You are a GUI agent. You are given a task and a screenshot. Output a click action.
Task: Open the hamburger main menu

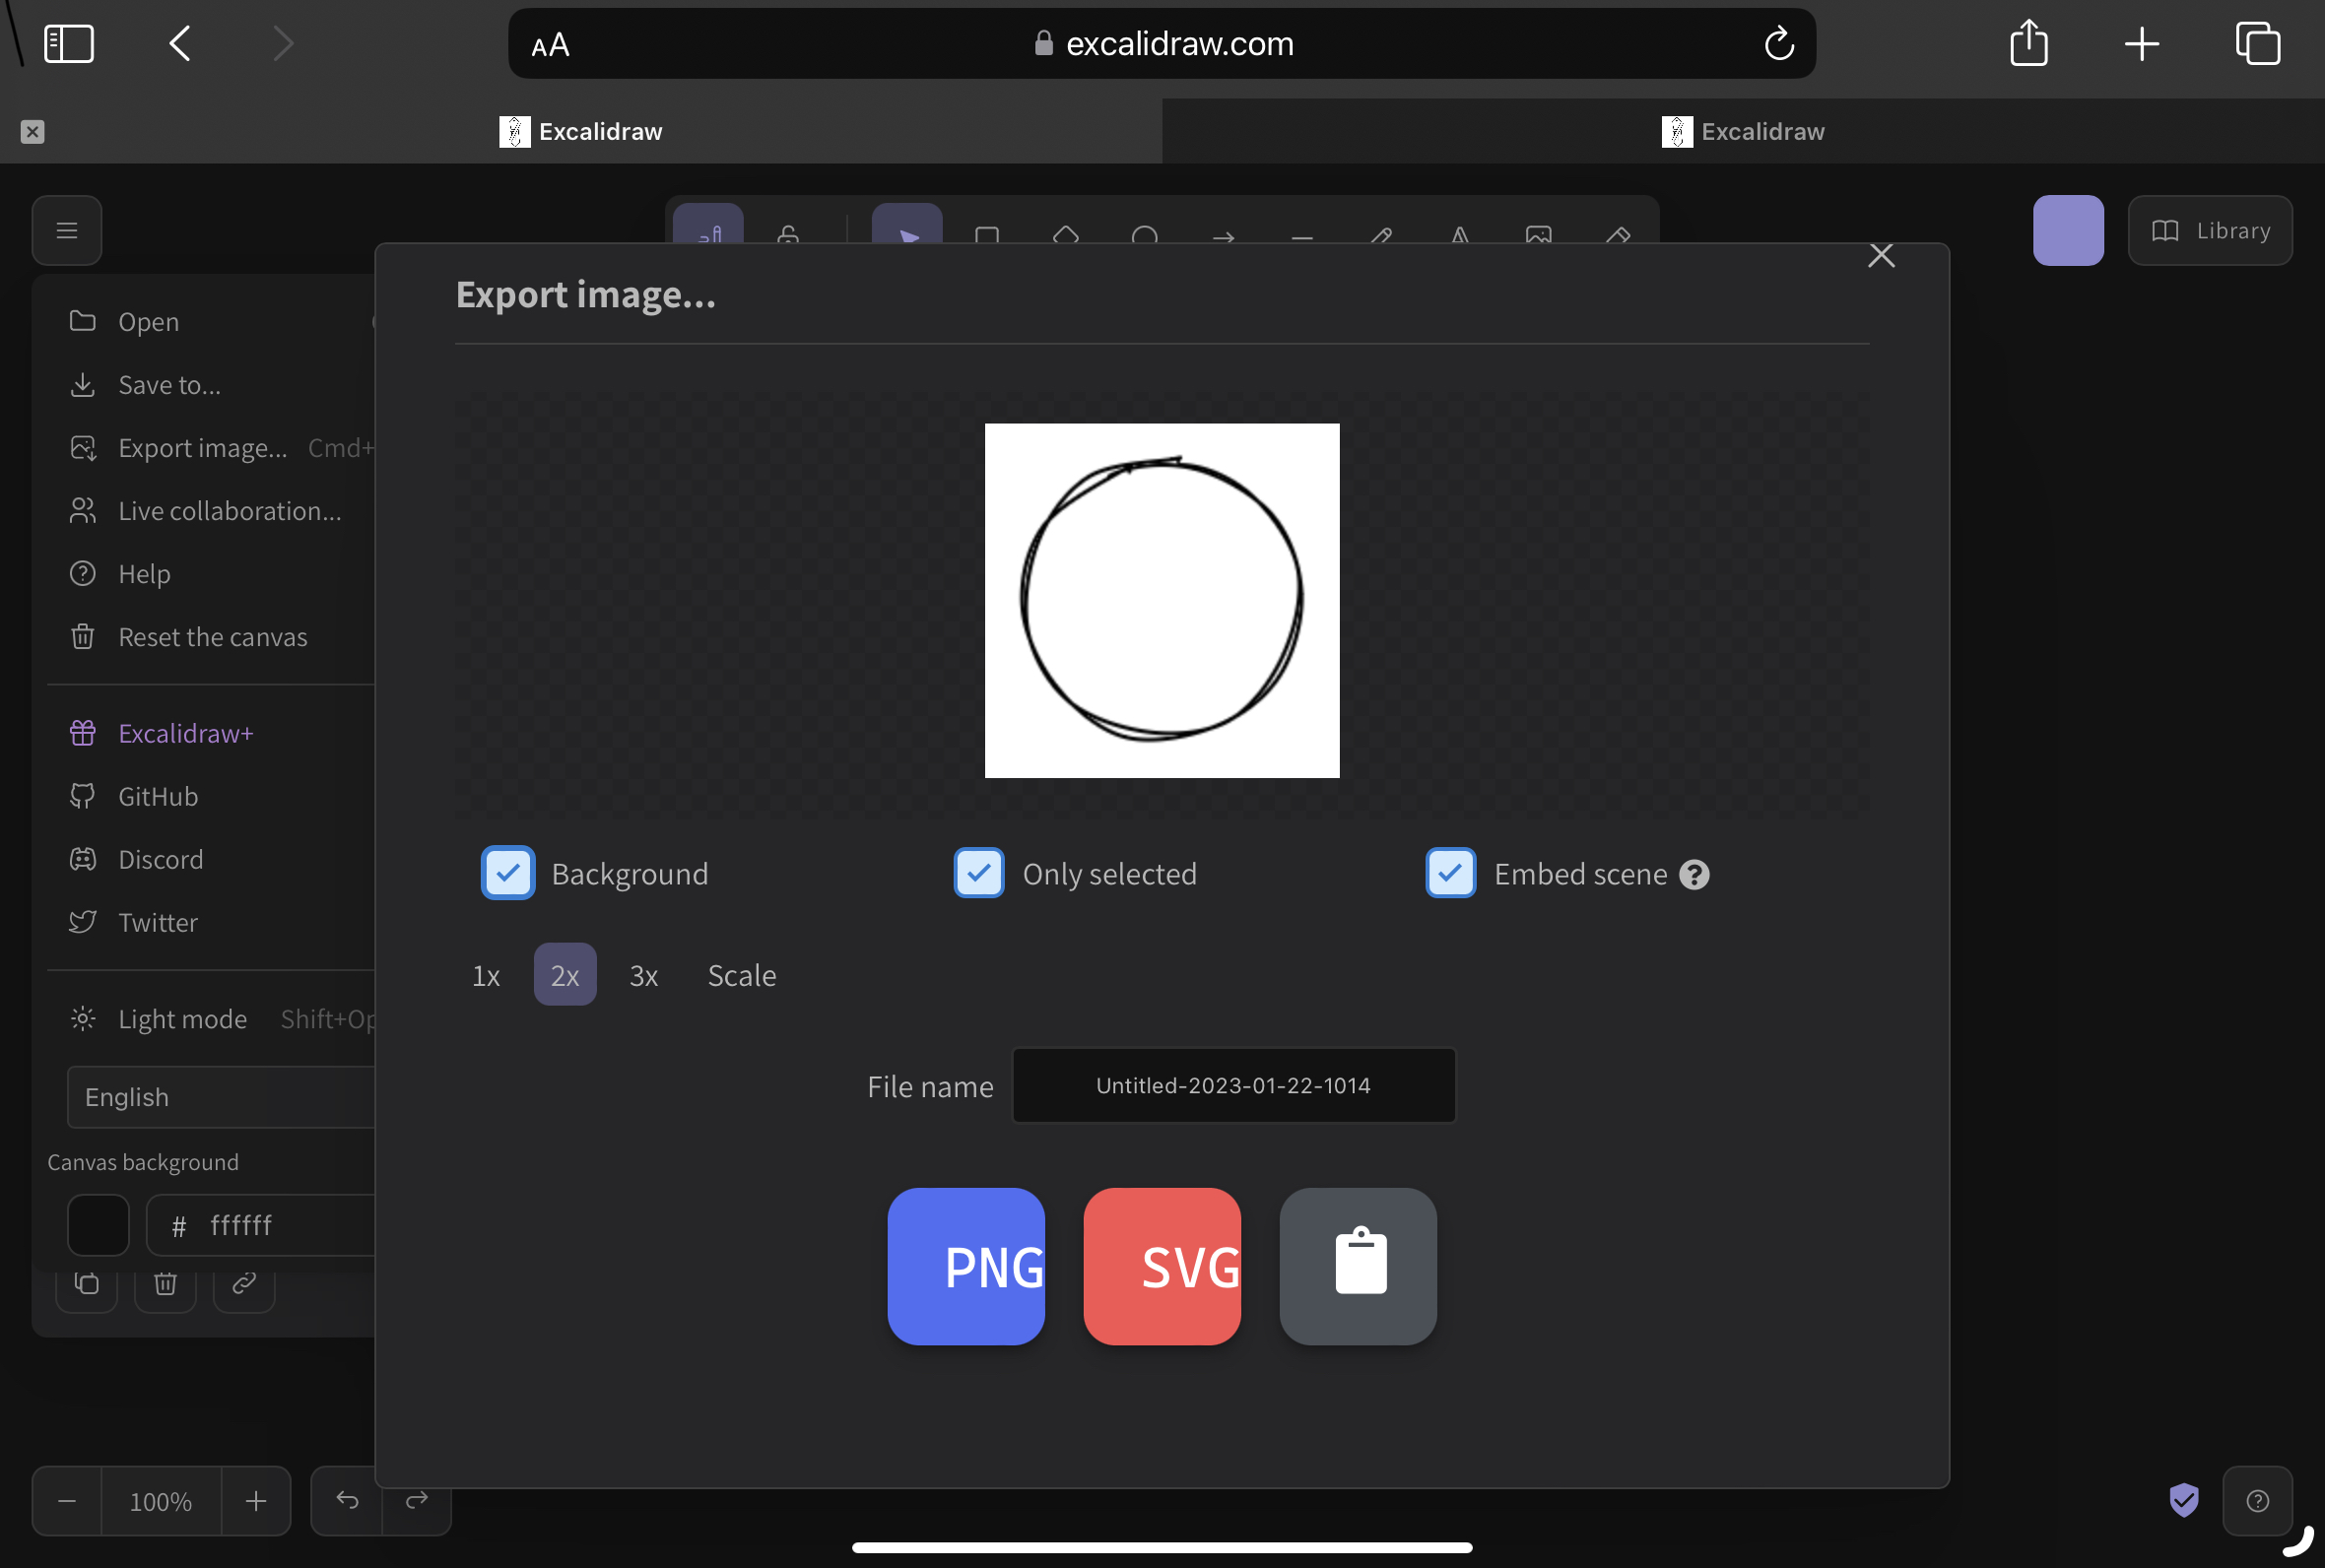[x=67, y=231]
